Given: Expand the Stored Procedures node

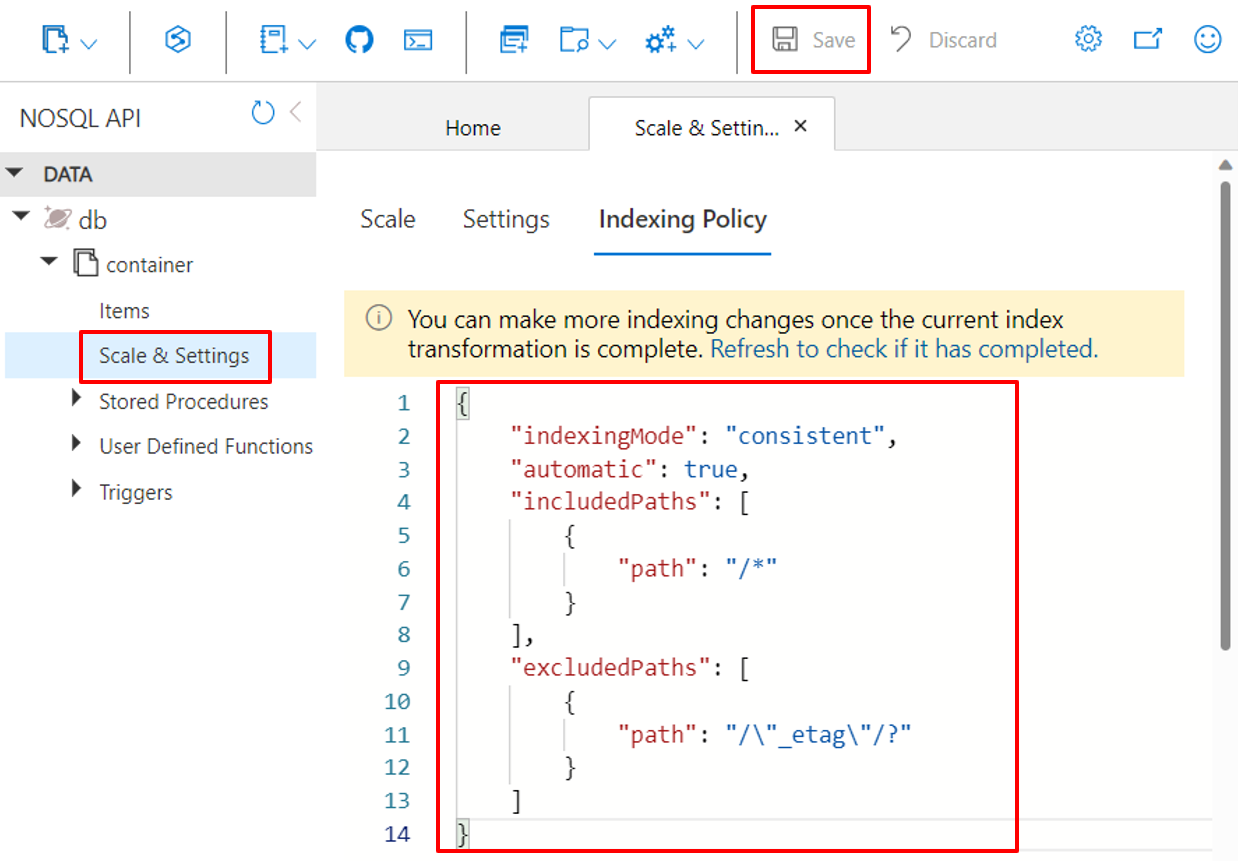Looking at the screenshot, I should pos(77,399).
